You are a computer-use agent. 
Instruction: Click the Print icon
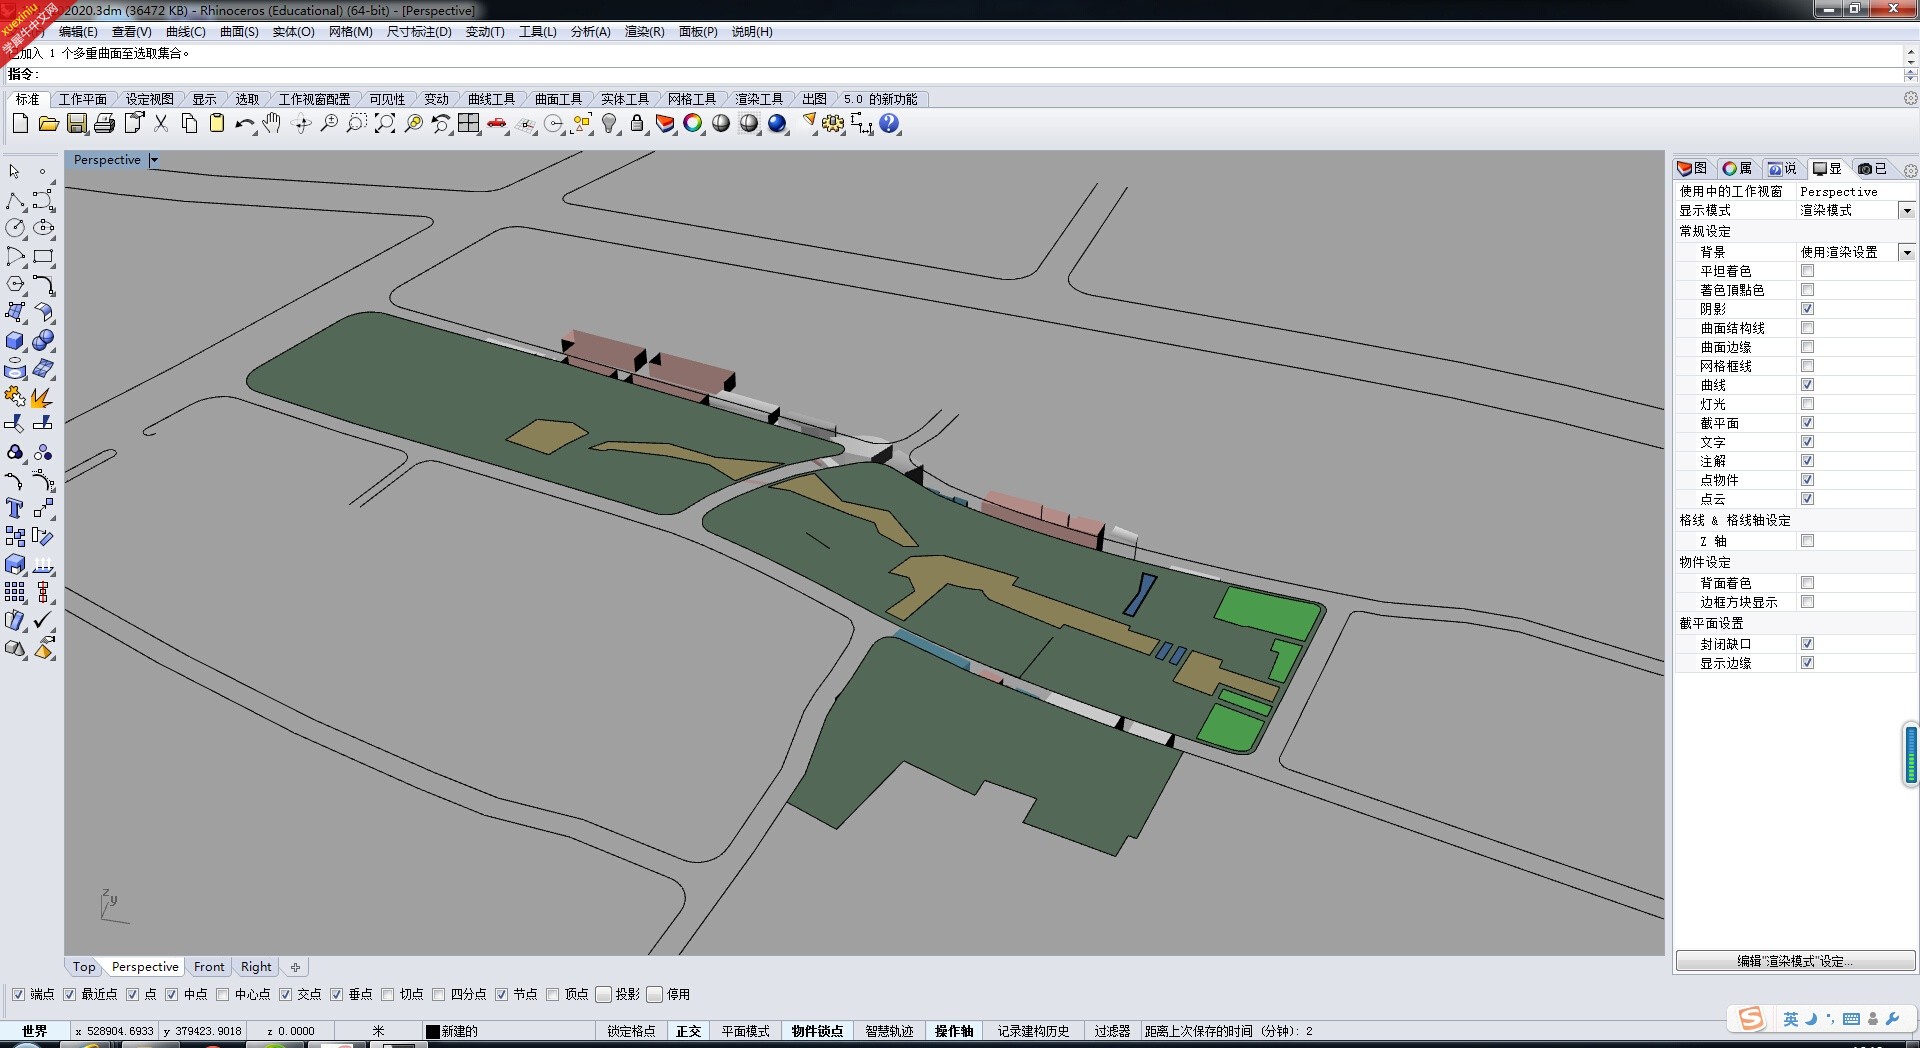pos(105,123)
